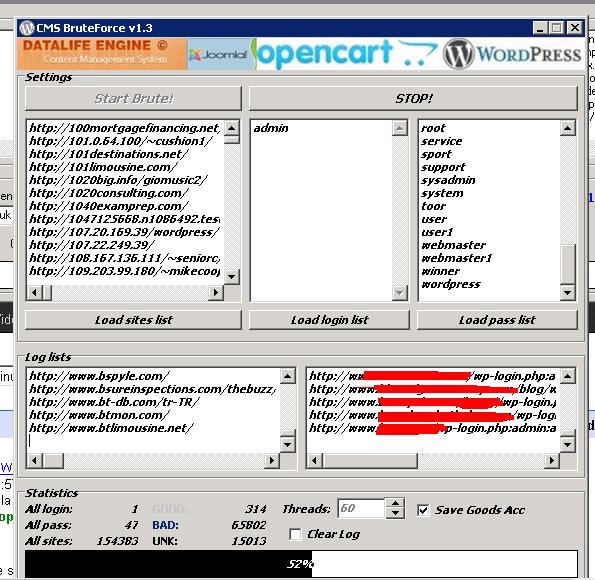Click sites list scroll down arrow
Image resolution: width=595 pixels, height=580 pixels.
pyautogui.click(x=231, y=276)
